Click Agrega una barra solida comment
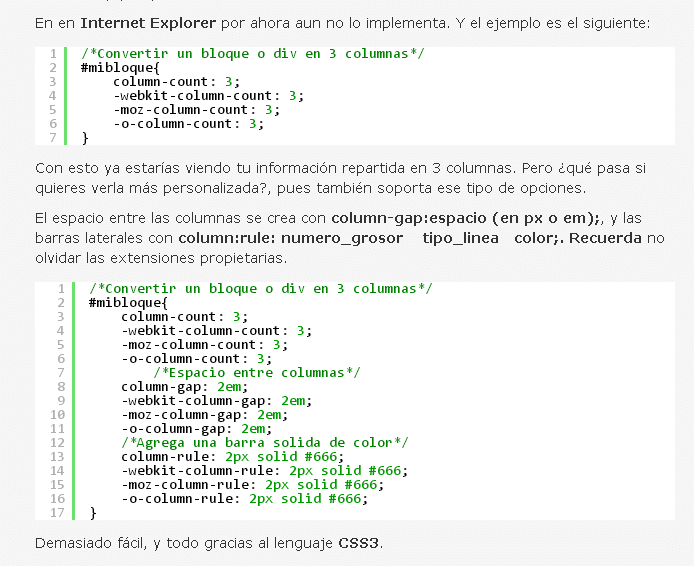This screenshot has height=566, width=694. click(x=265, y=443)
